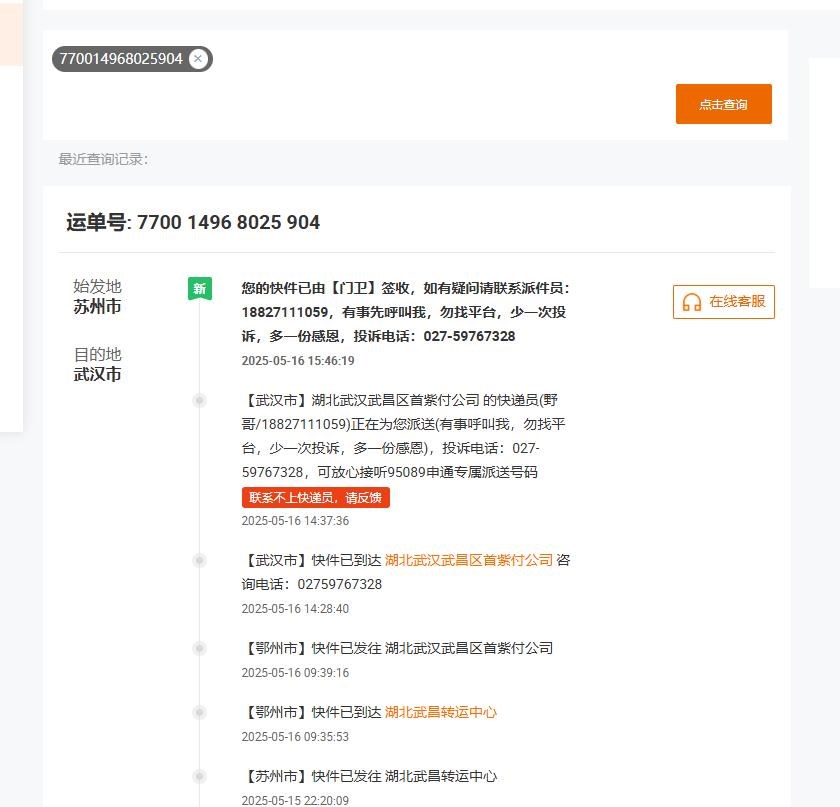Click timeline dot for 14:28:40 arrival entry
The image size is (840, 807).
coord(199,561)
